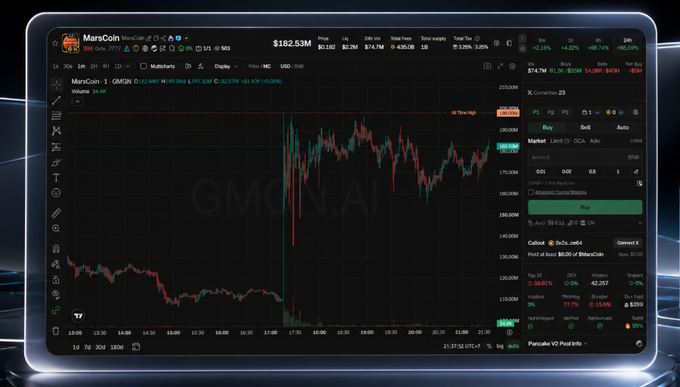Open the indicators icon in chart toolbar

click(x=200, y=66)
